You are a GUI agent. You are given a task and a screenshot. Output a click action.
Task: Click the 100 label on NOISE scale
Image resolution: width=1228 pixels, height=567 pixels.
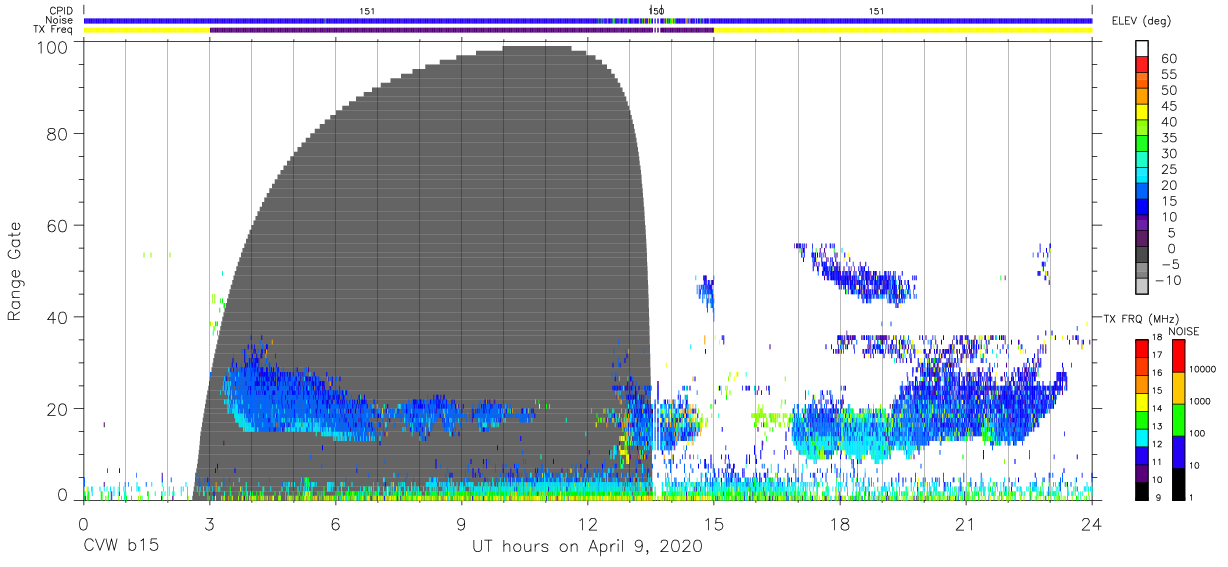pos(1197,433)
